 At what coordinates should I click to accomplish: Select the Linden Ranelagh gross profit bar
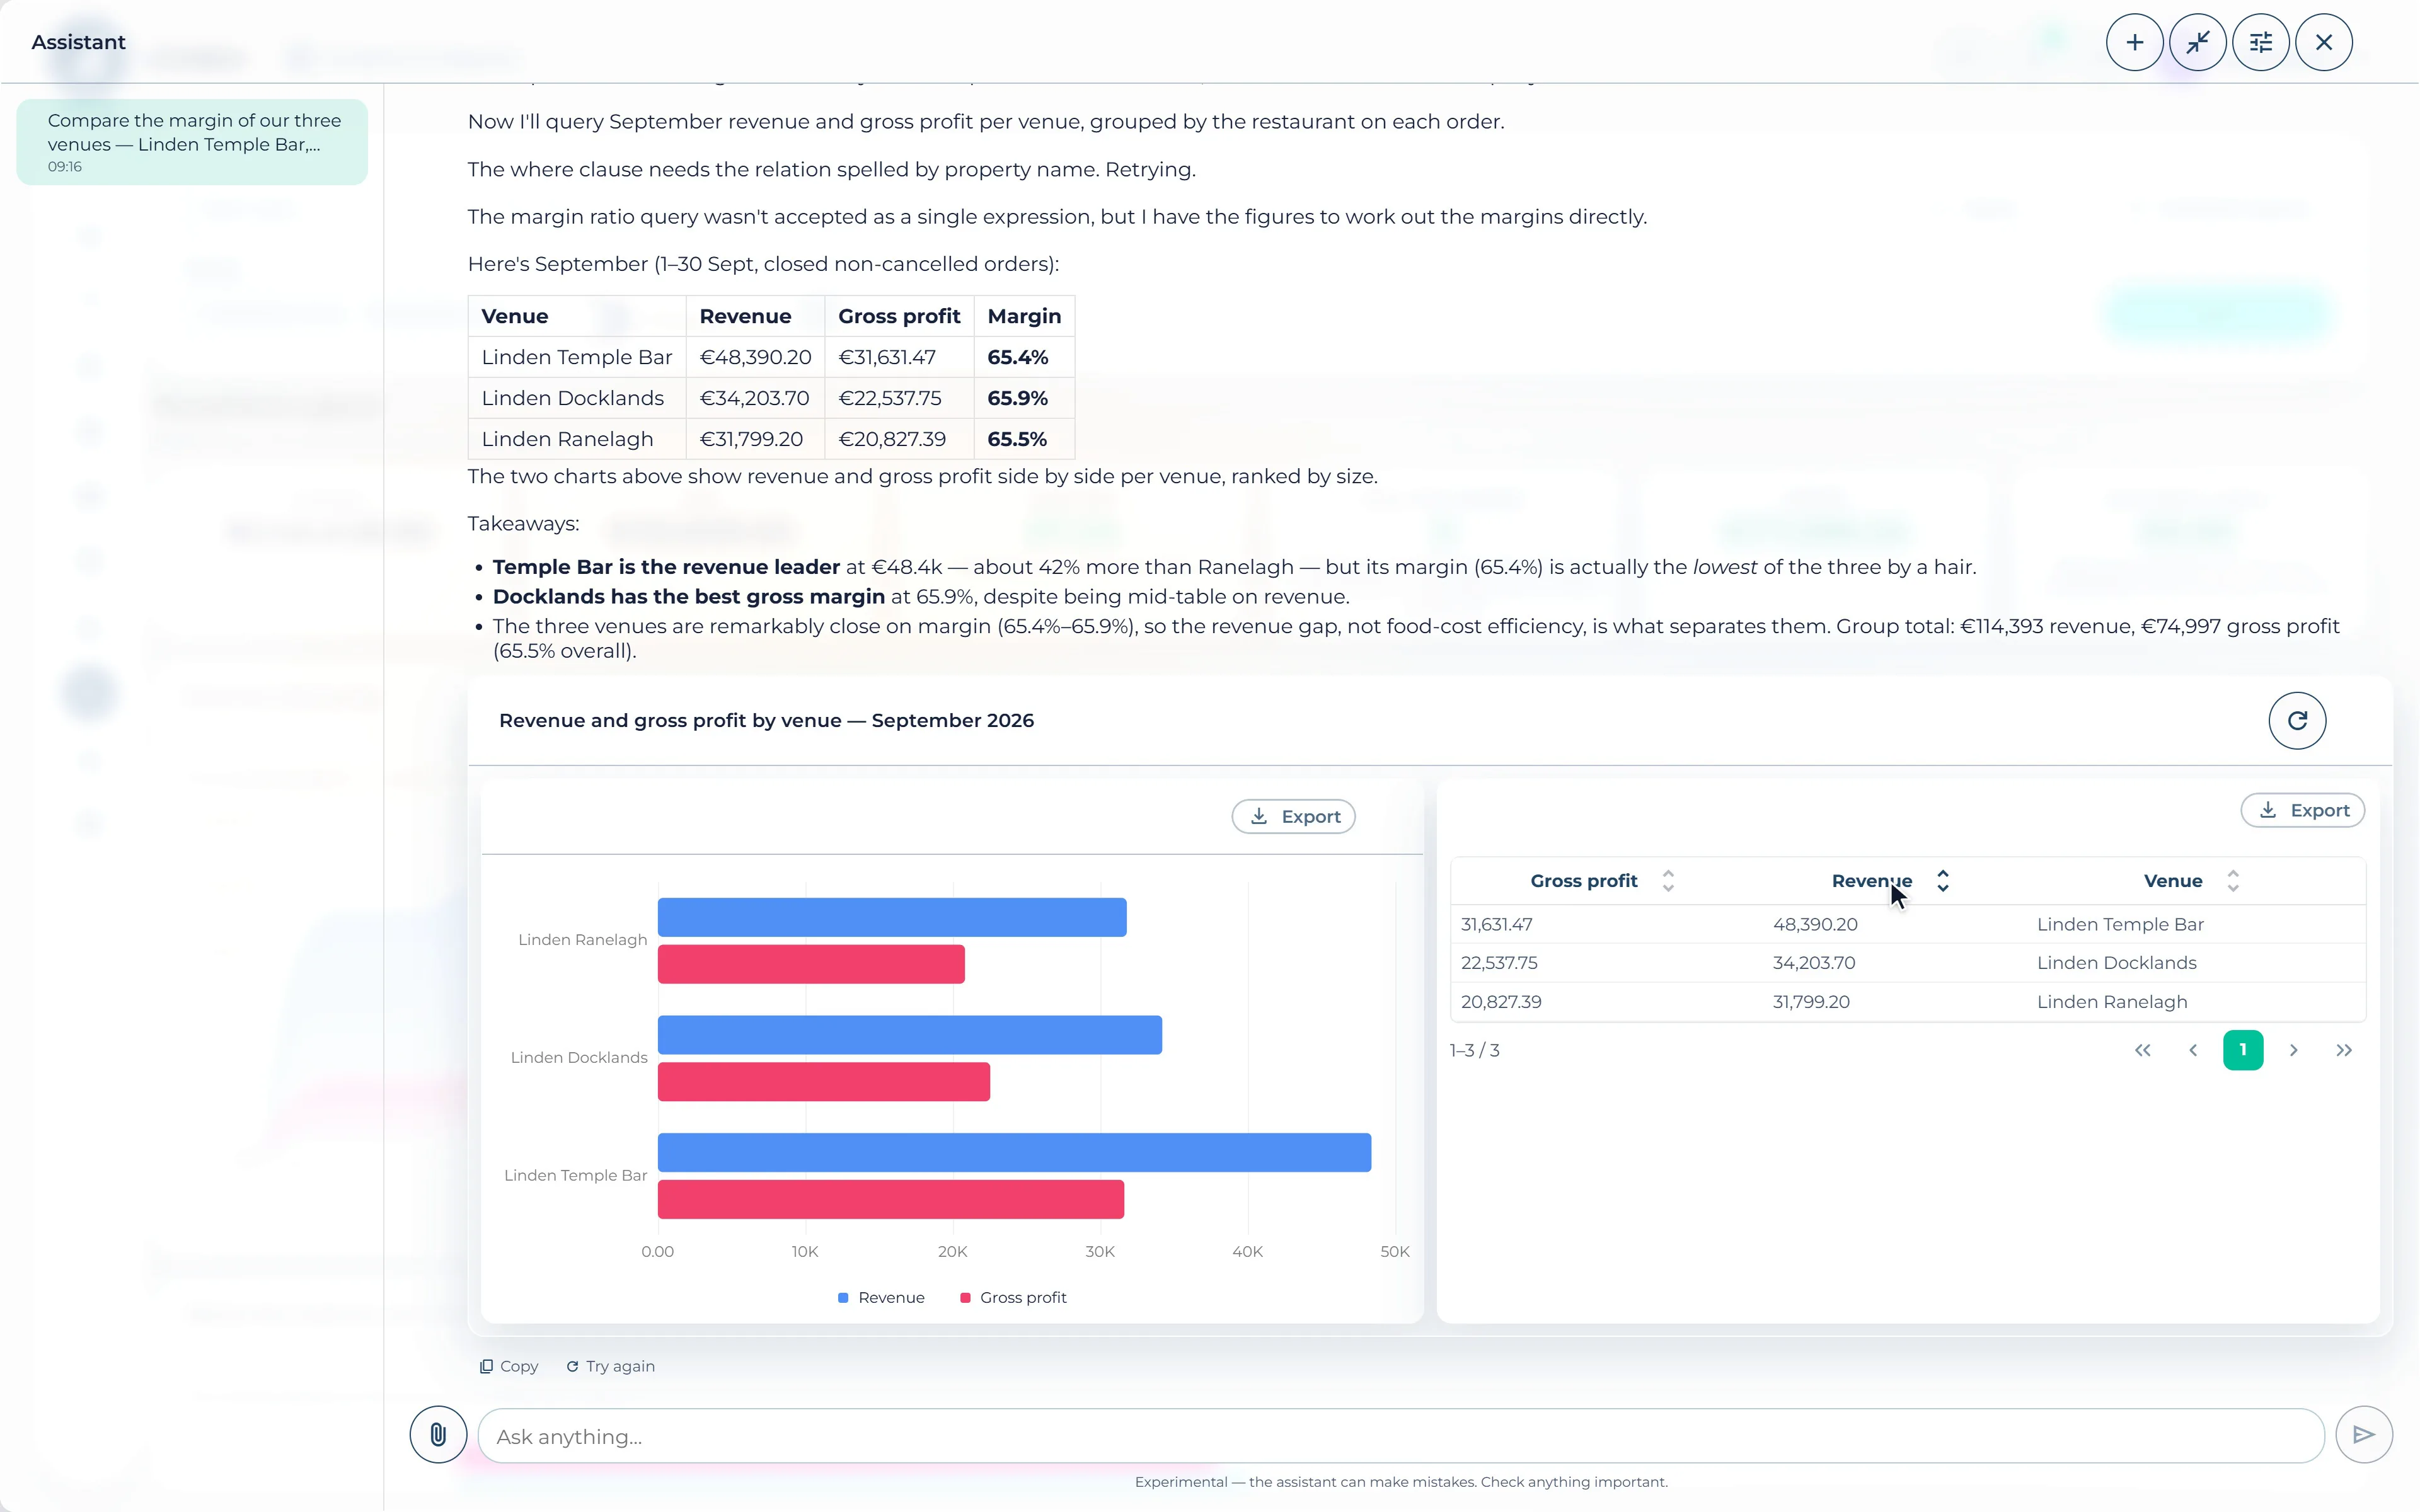811,964
